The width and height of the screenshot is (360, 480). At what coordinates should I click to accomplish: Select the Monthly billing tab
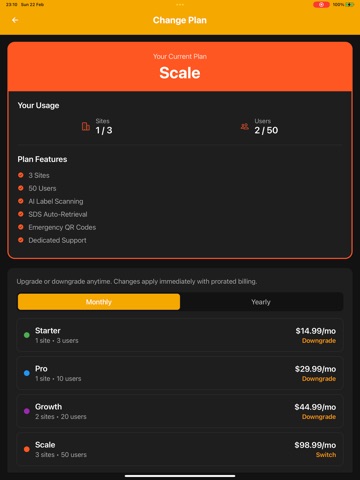pyautogui.click(x=99, y=302)
